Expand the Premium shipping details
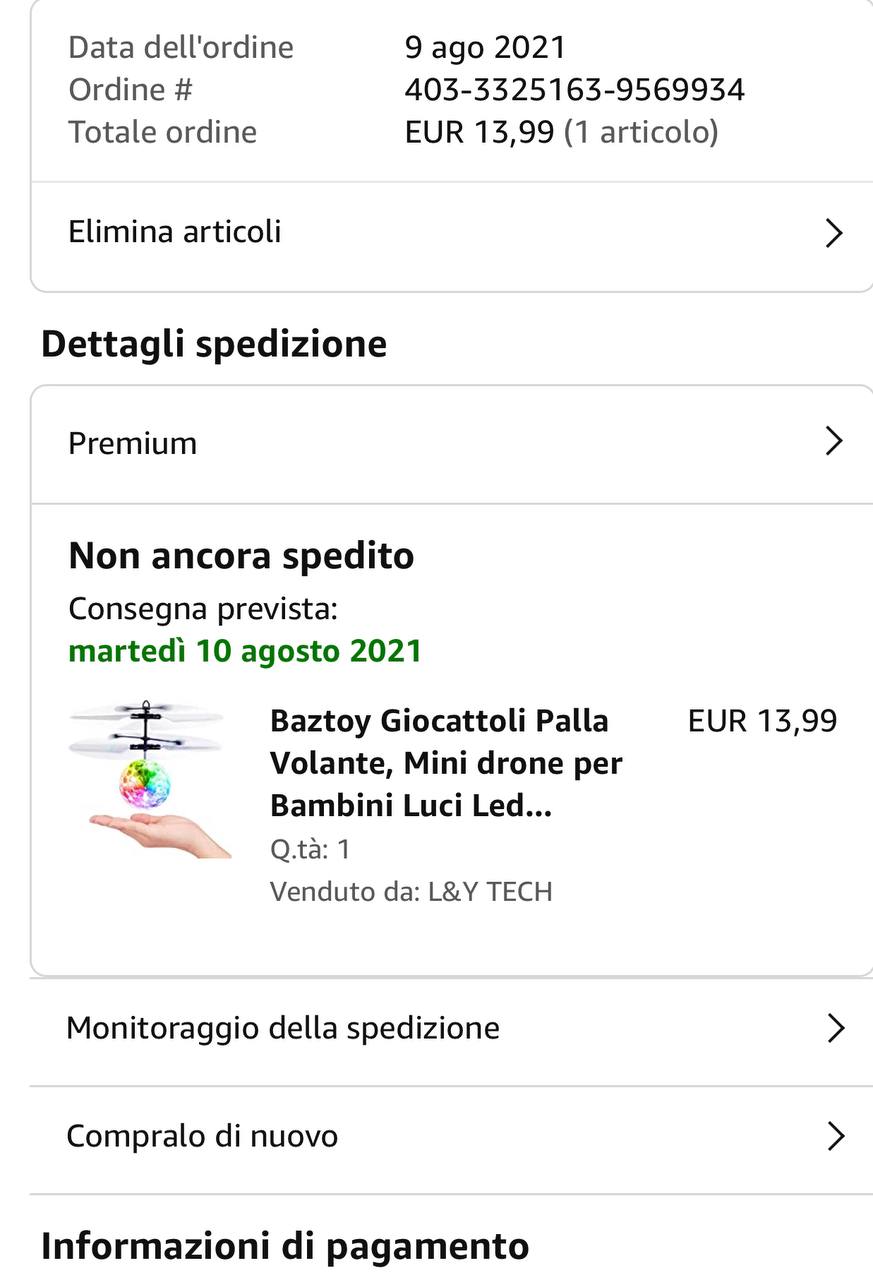The image size is (873, 1280). [x=133, y=443]
